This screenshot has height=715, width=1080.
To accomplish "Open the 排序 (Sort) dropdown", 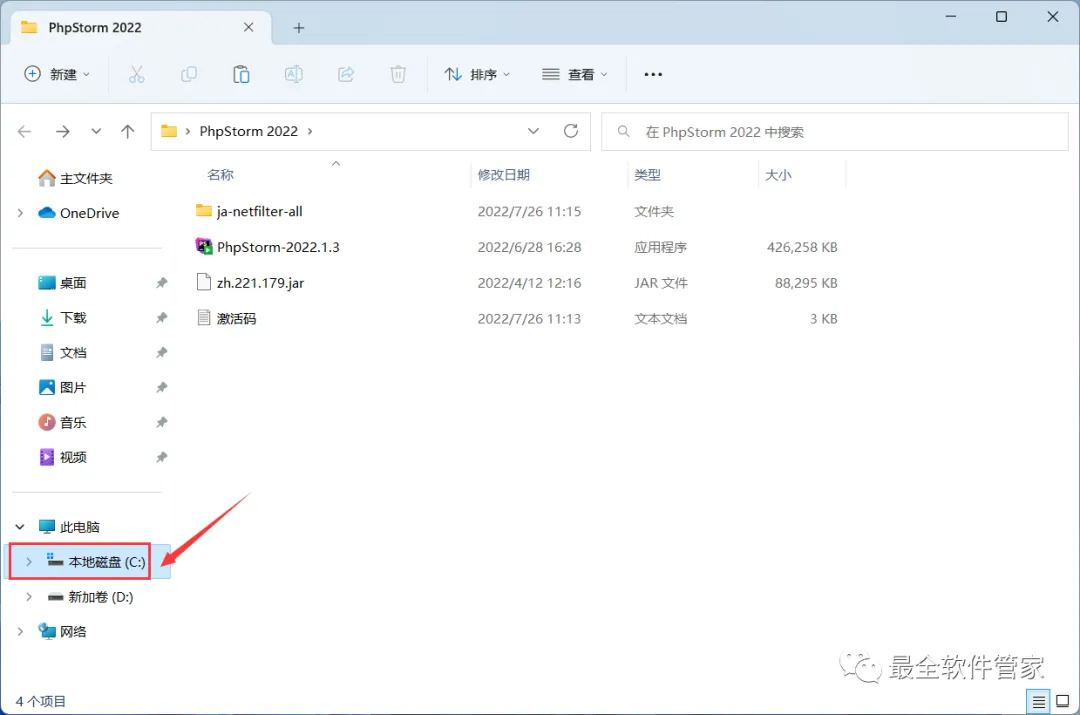I will pos(477,74).
